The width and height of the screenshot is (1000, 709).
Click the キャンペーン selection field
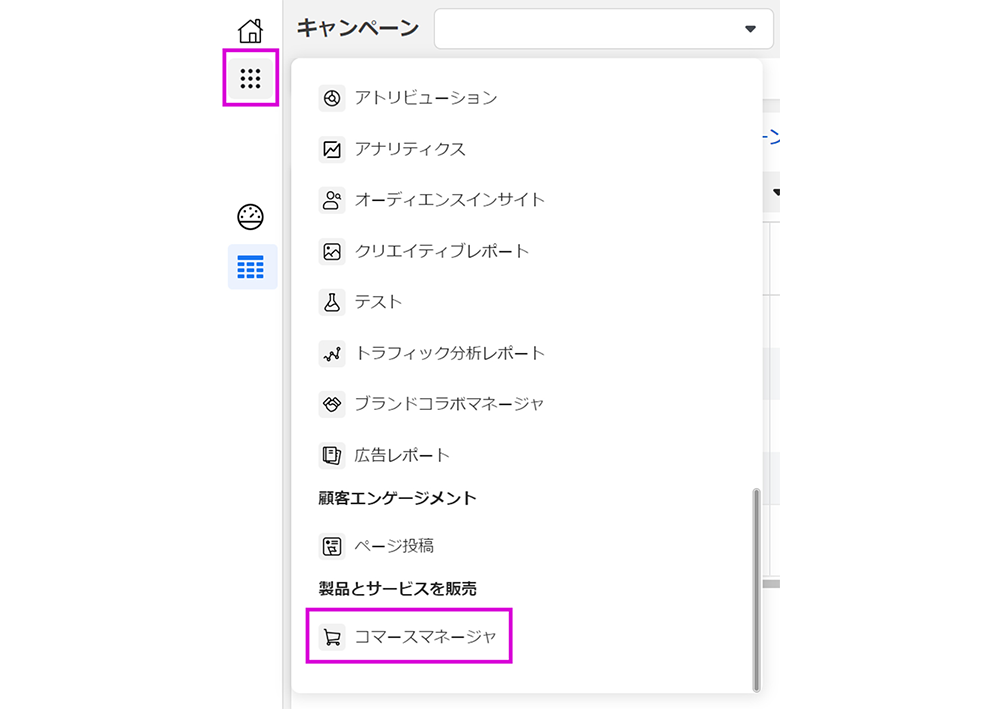click(x=603, y=29)
